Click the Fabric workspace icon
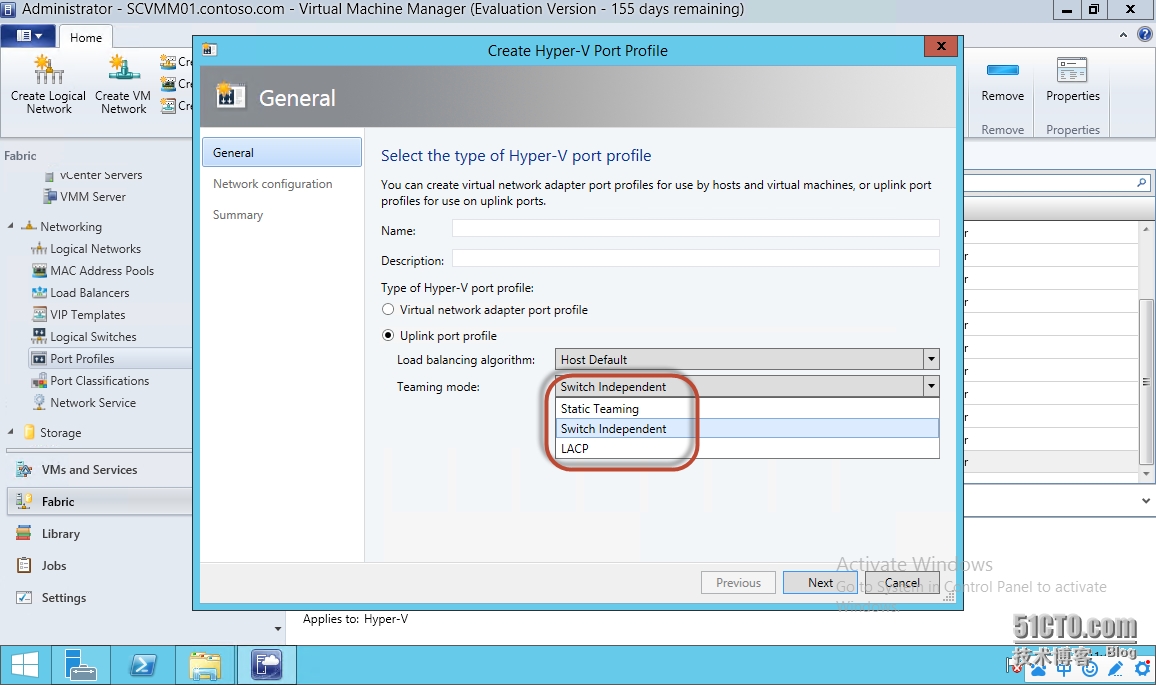This screenshot has height=685, width=1156. tap(24, 501)
